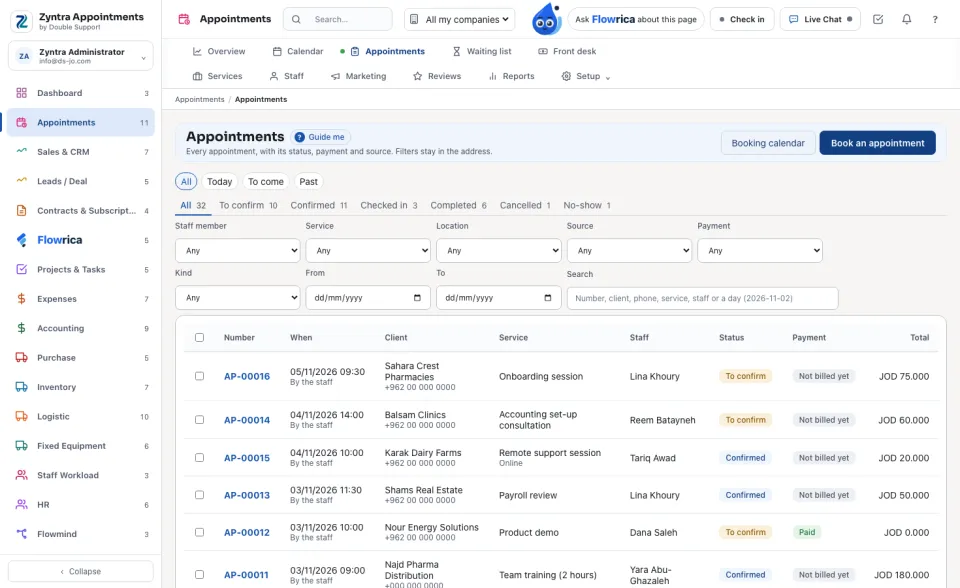960x588 pixels.
Task: Click the help question mark icon
Action: point(935,19)
